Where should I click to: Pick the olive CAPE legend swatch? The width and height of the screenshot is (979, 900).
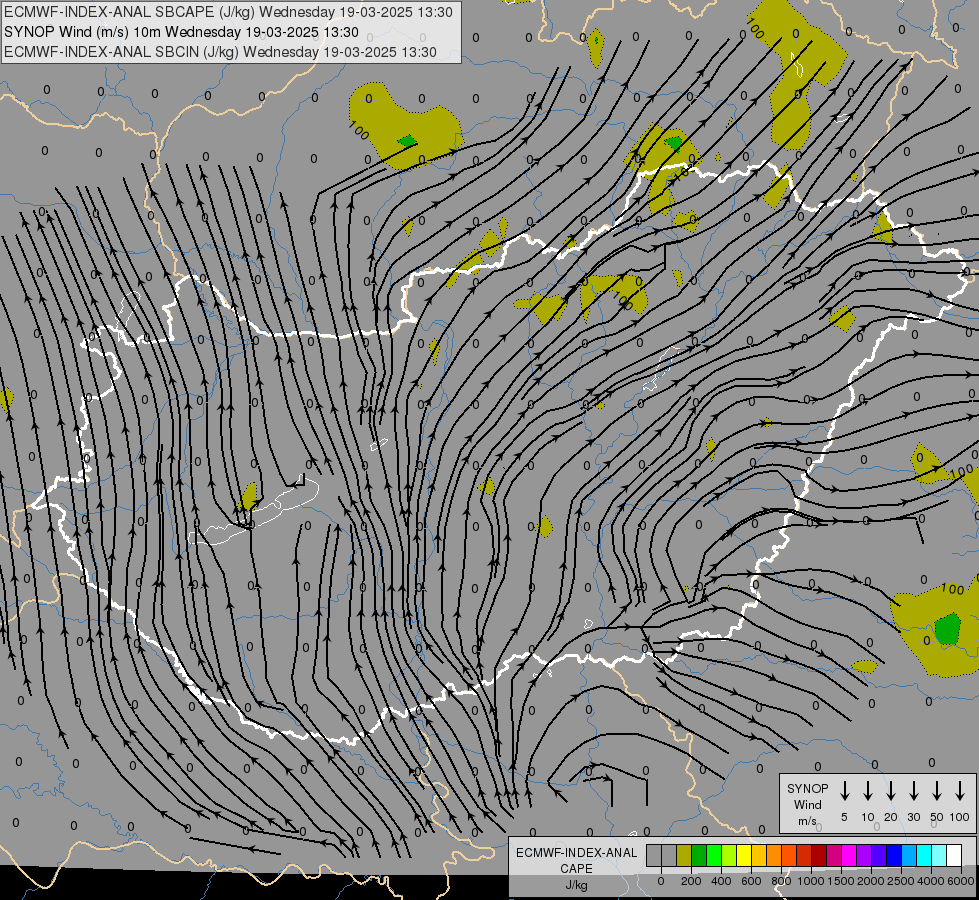pyautogui.click(x=684, y=856)
